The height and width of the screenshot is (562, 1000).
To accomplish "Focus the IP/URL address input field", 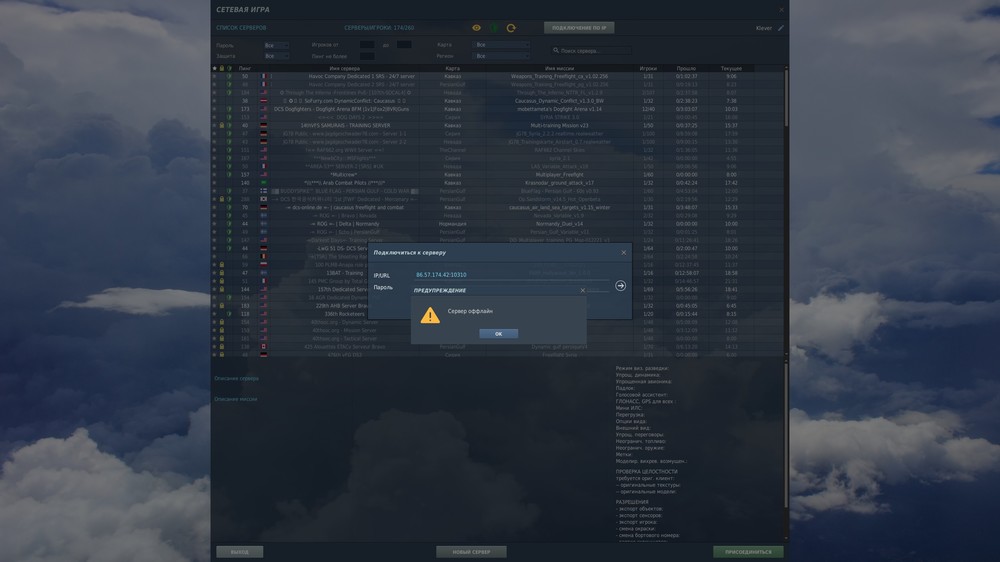I will (512, 275).
